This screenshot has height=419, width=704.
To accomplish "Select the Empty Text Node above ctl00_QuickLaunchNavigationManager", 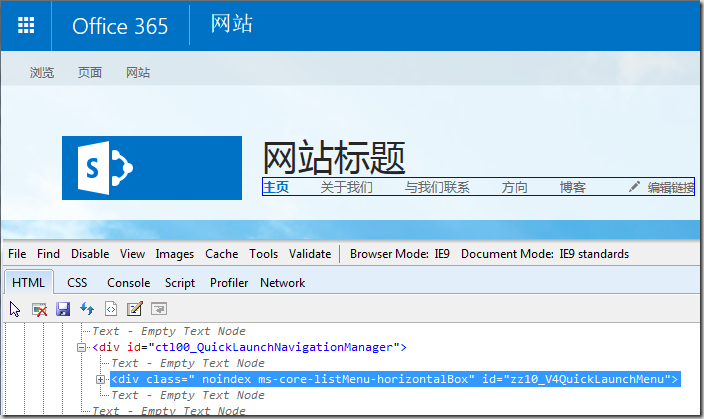I will coord(169,331).
